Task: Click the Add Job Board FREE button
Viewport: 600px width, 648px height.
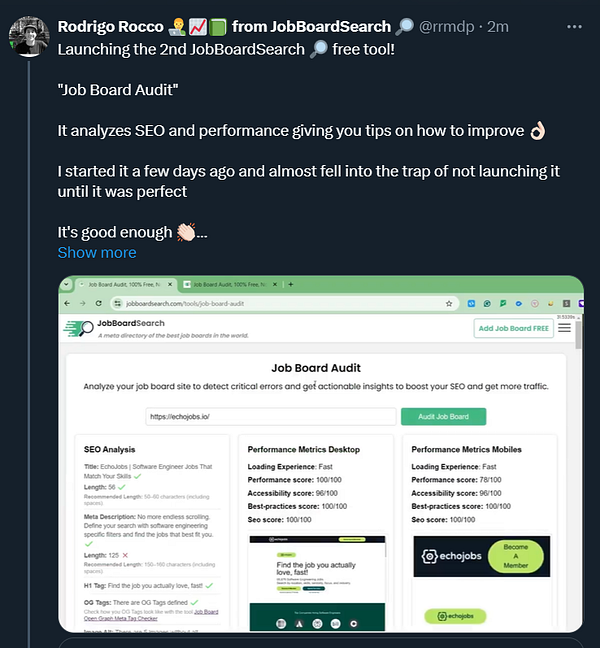Action: point(514,328)
